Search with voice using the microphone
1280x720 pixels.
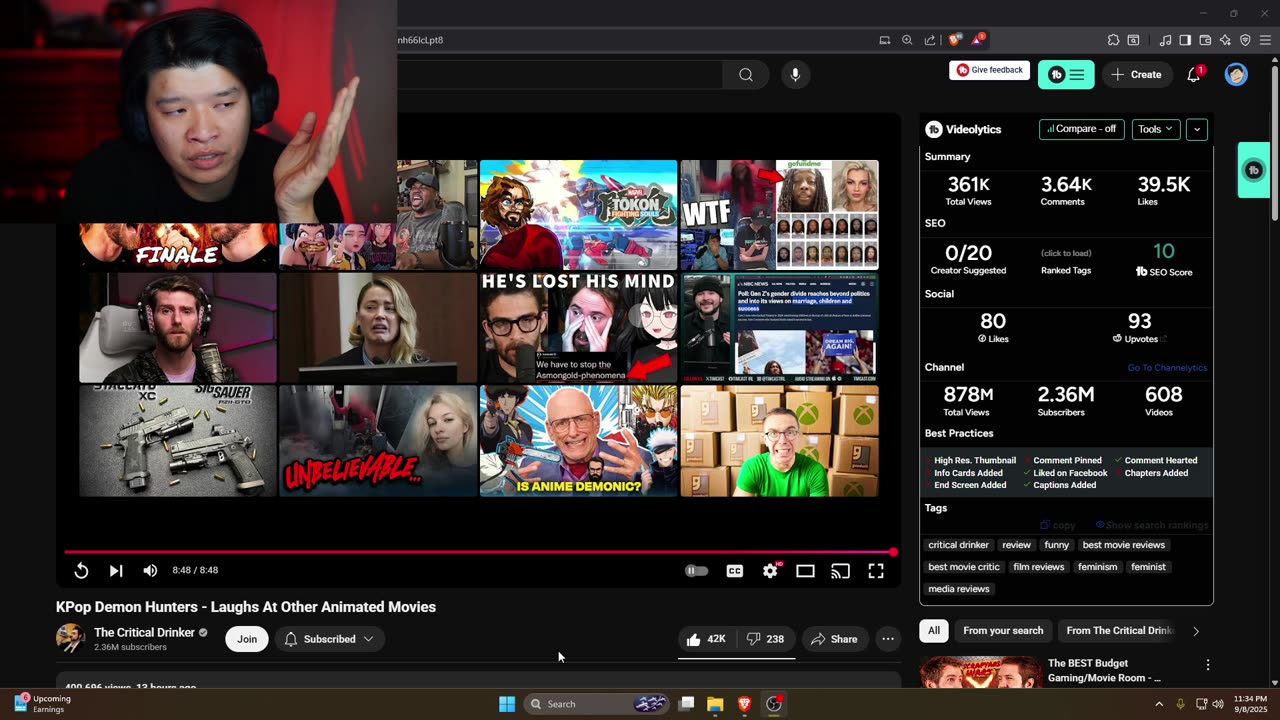795,74
